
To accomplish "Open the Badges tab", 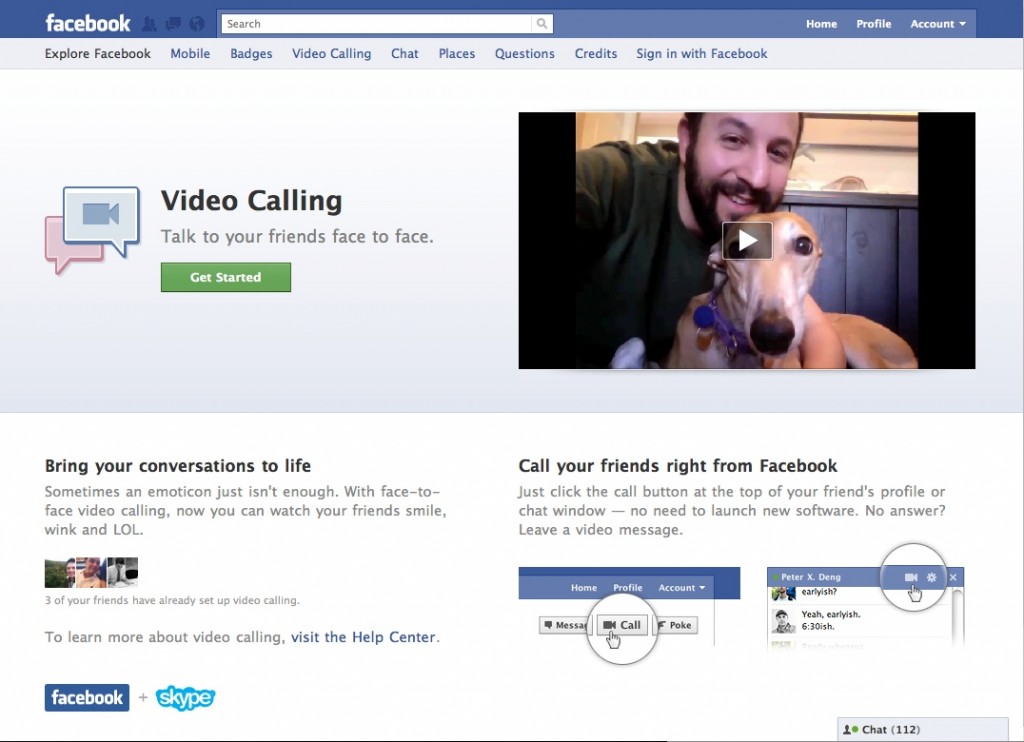I will 251,54.
